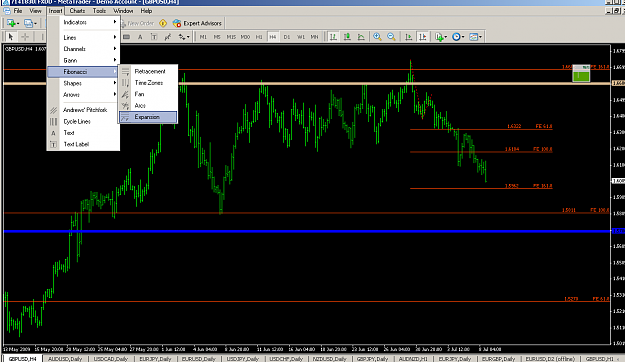Close the open Insert menu
Viewport: 625px width, 362px height.
tap(55, 11)
